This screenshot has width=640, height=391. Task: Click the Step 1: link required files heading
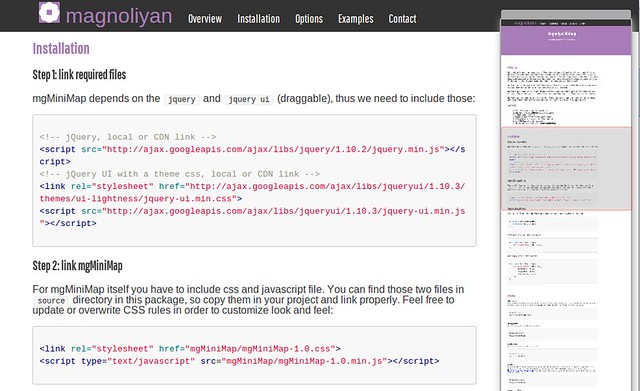click(79, 75)
